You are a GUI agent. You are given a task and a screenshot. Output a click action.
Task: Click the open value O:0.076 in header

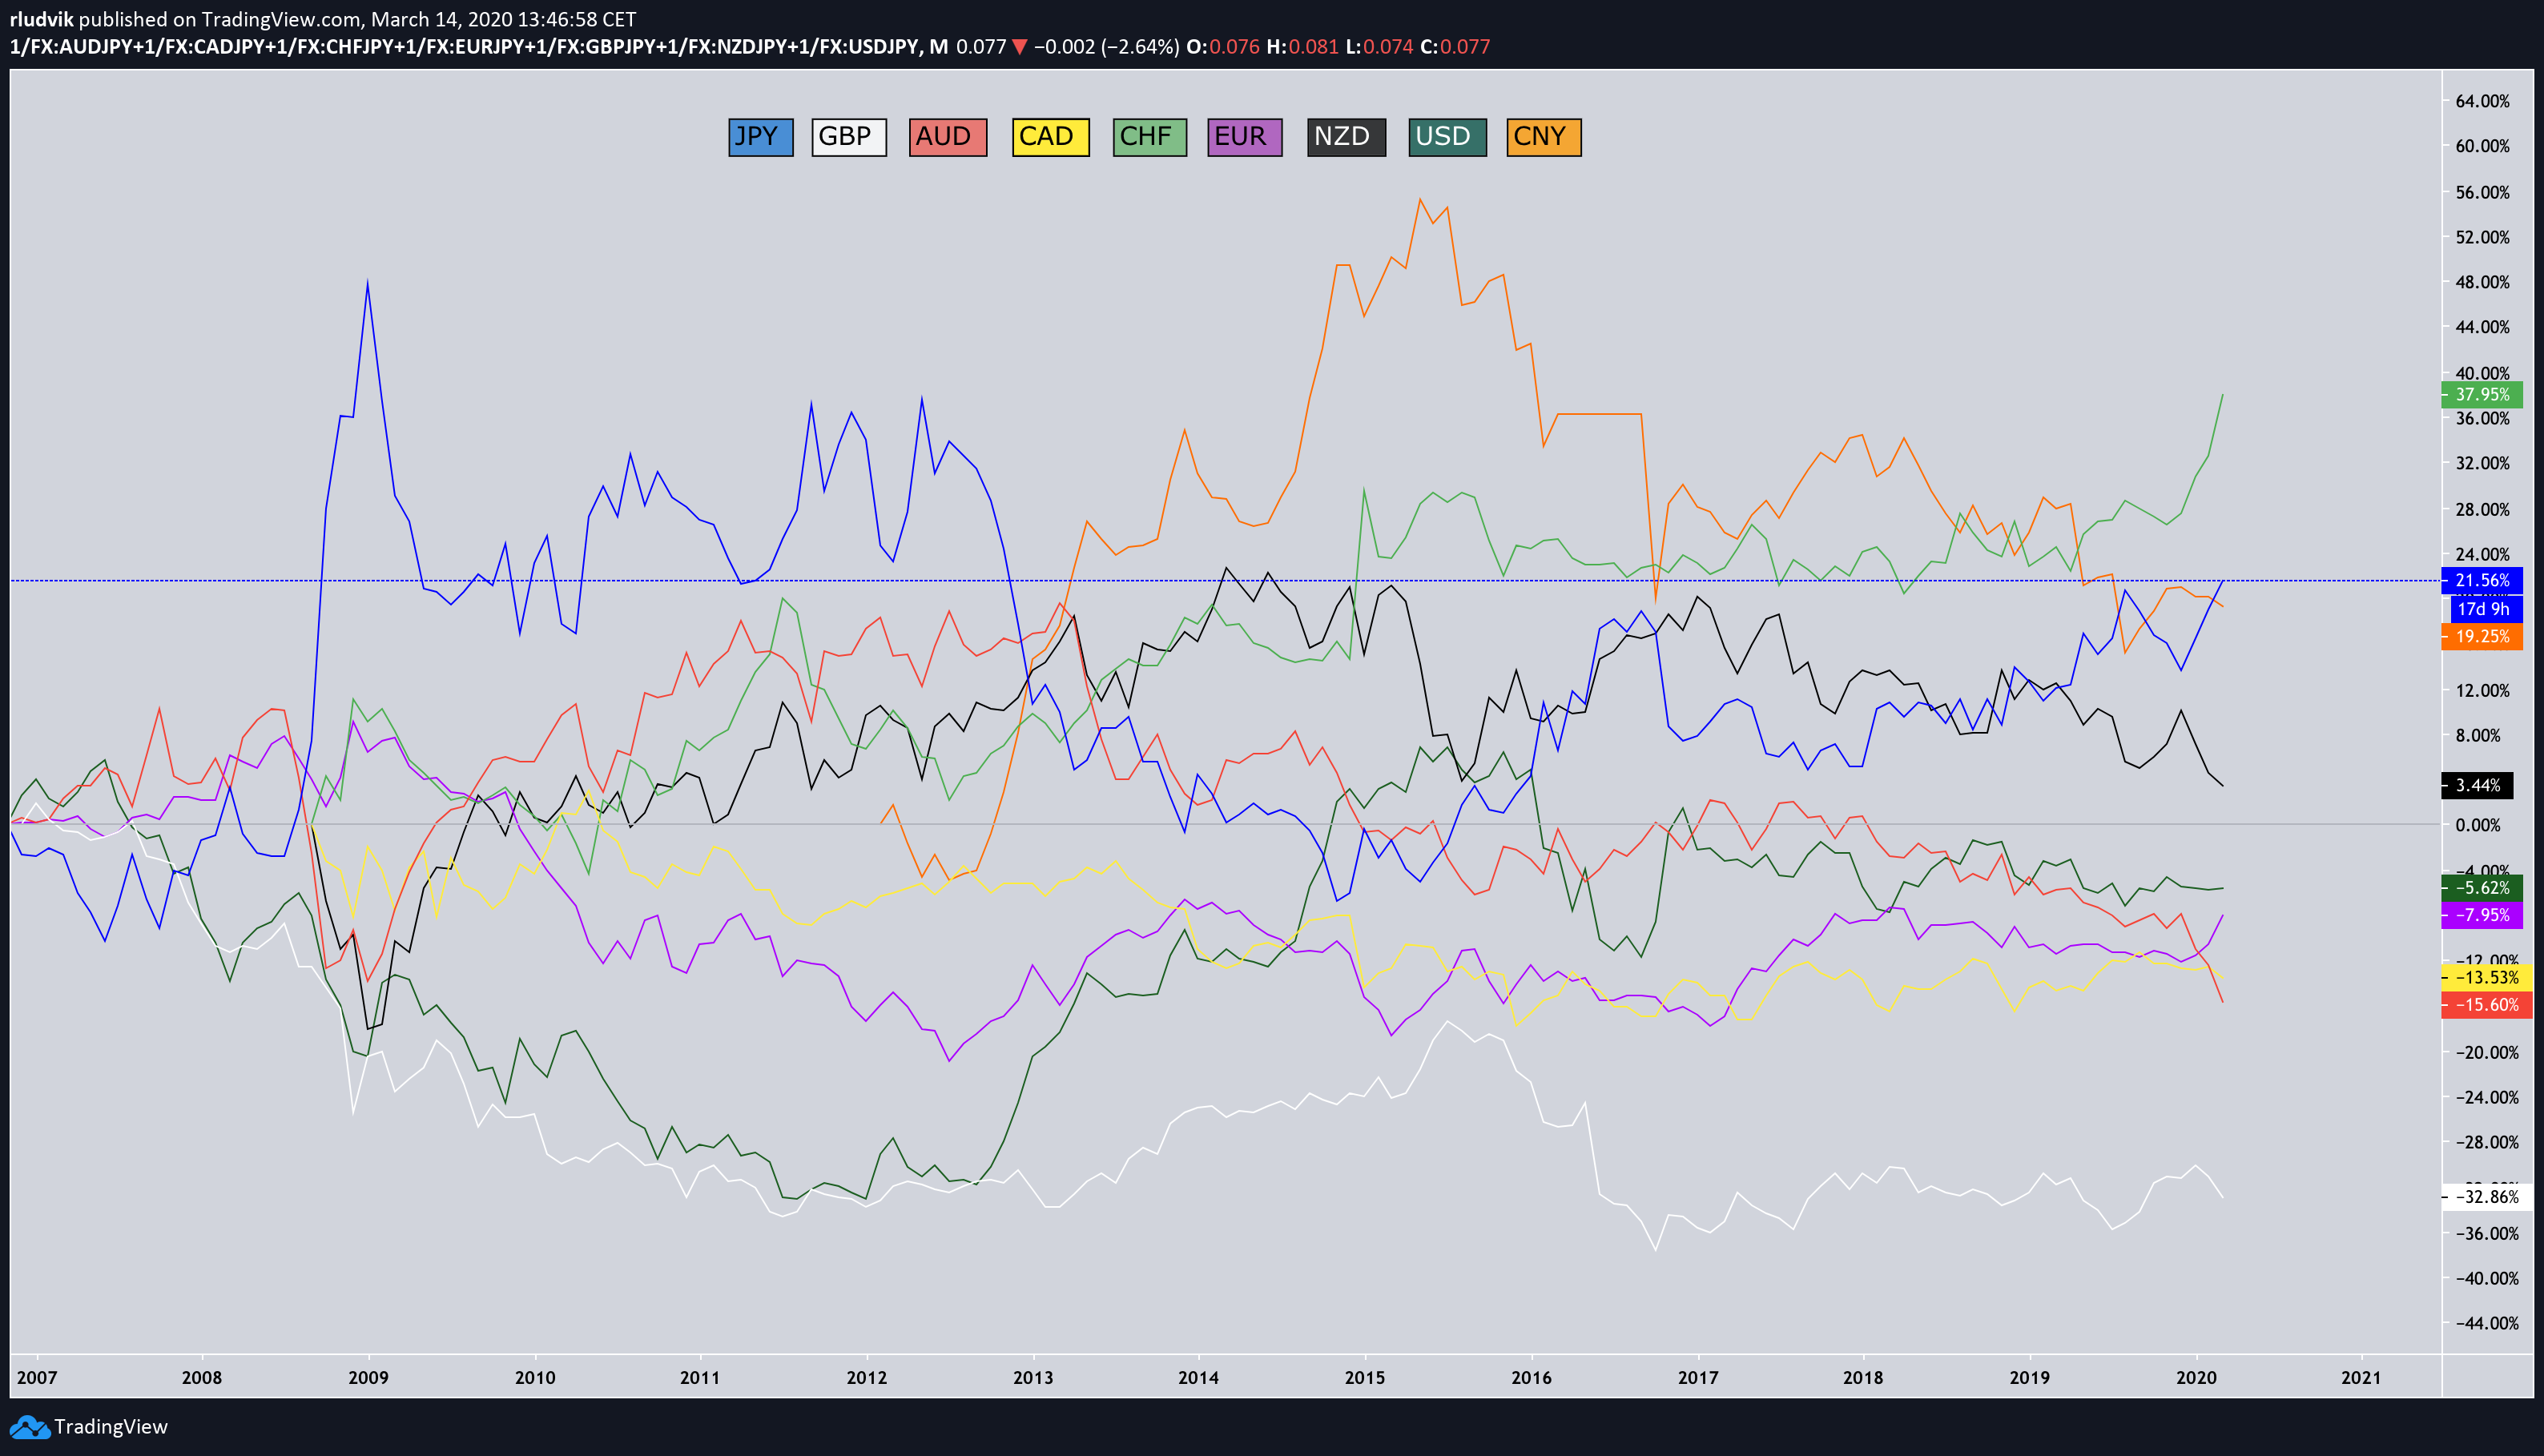(x=1223, y=47)
